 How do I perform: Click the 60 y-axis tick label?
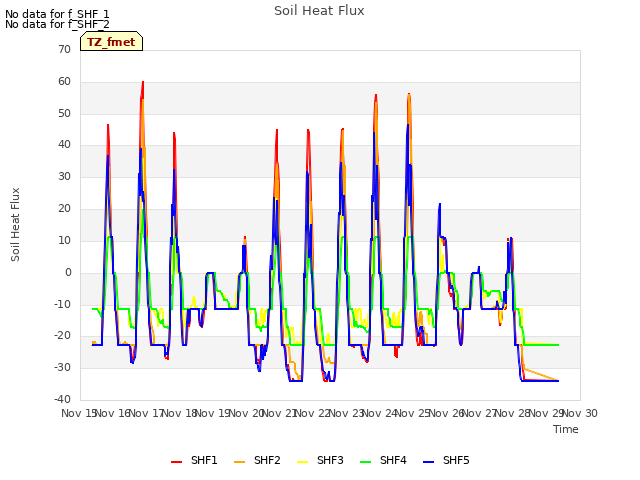click(64, 81)
